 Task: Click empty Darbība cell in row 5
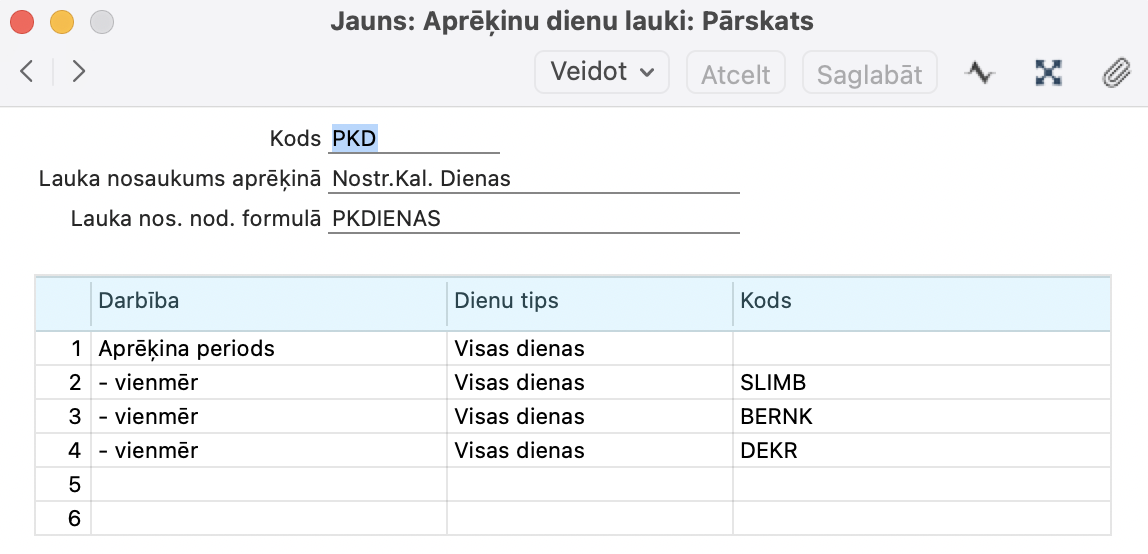click(268, 485)
